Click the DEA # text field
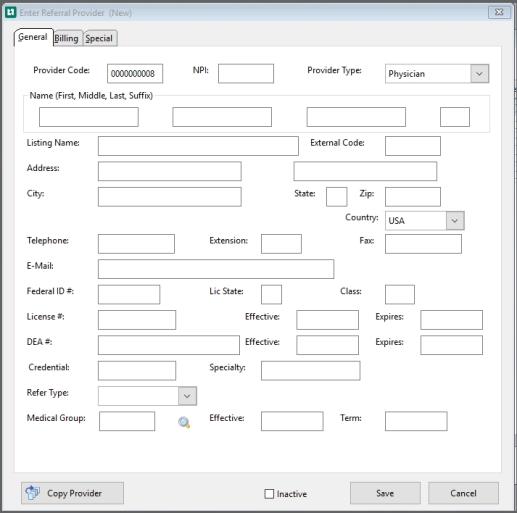517x513 pixels. [169, 345]
